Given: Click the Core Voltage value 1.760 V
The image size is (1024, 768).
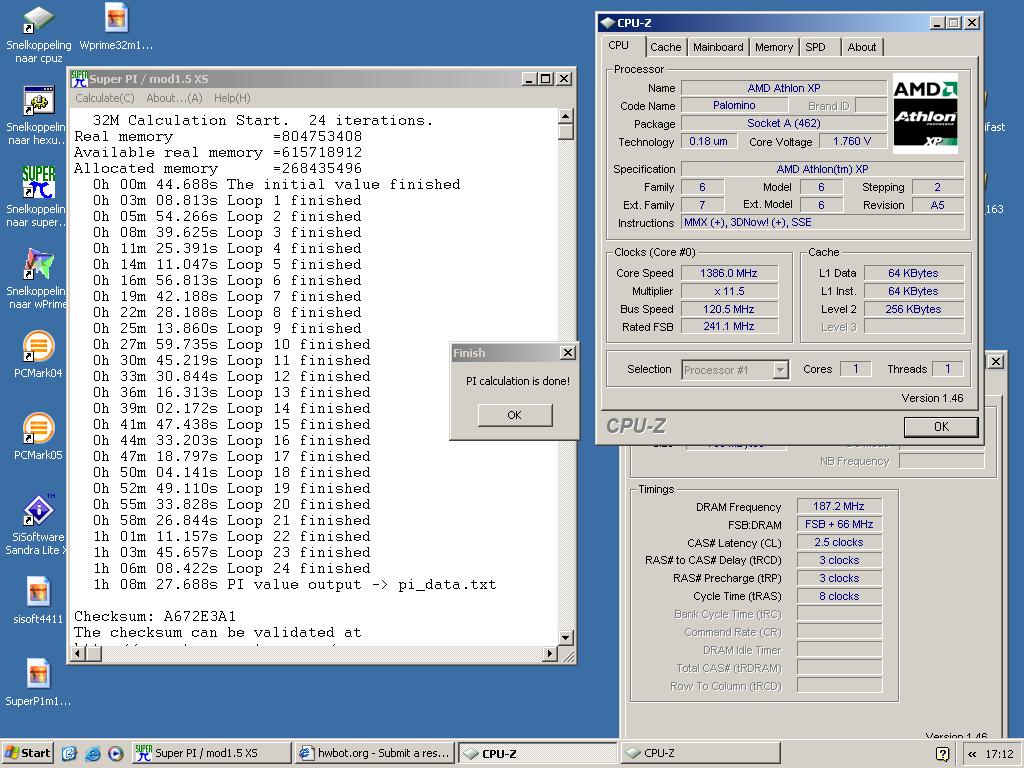Looking at the screenshot, I should click(x=852, y=141).
